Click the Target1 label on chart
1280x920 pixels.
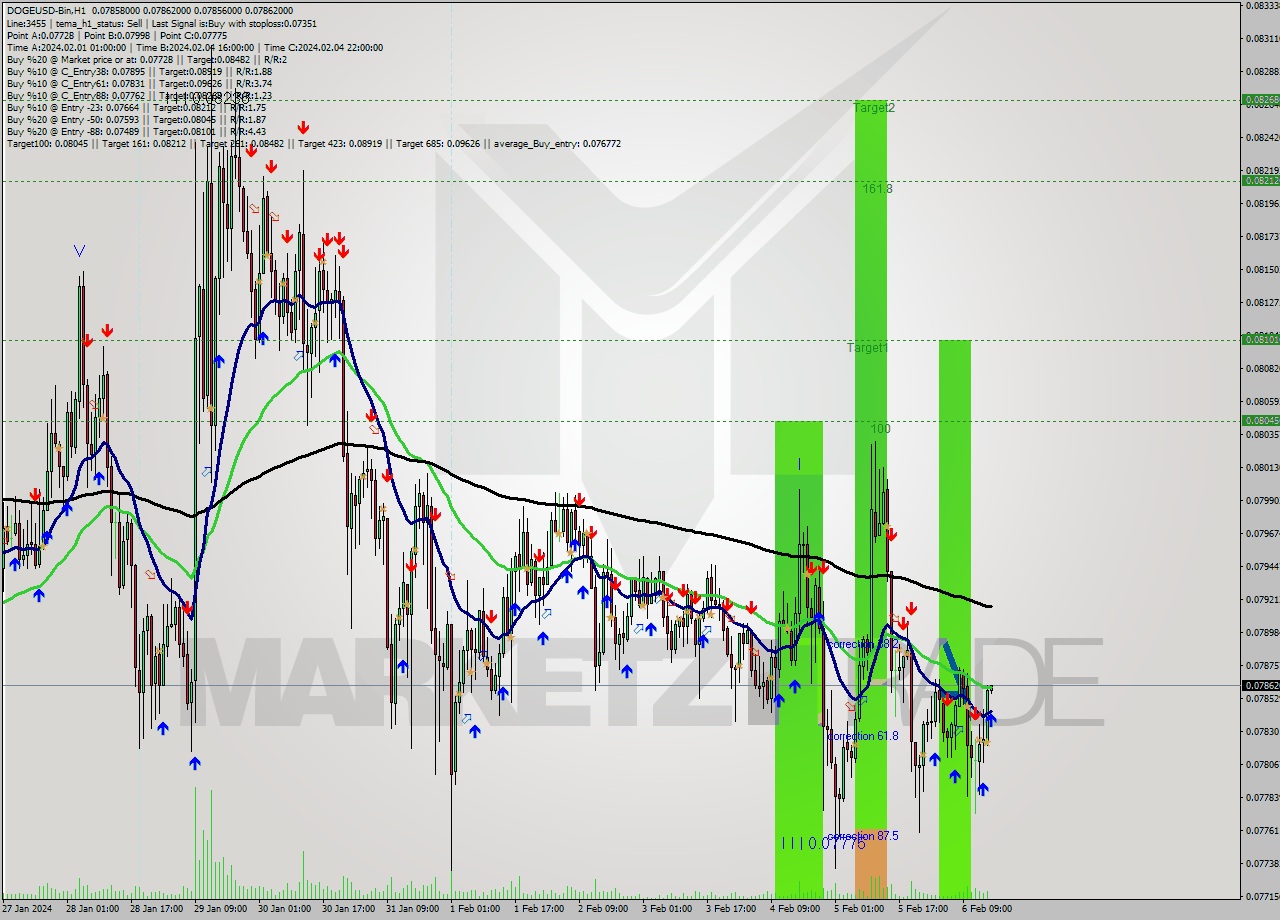point(867,347)
